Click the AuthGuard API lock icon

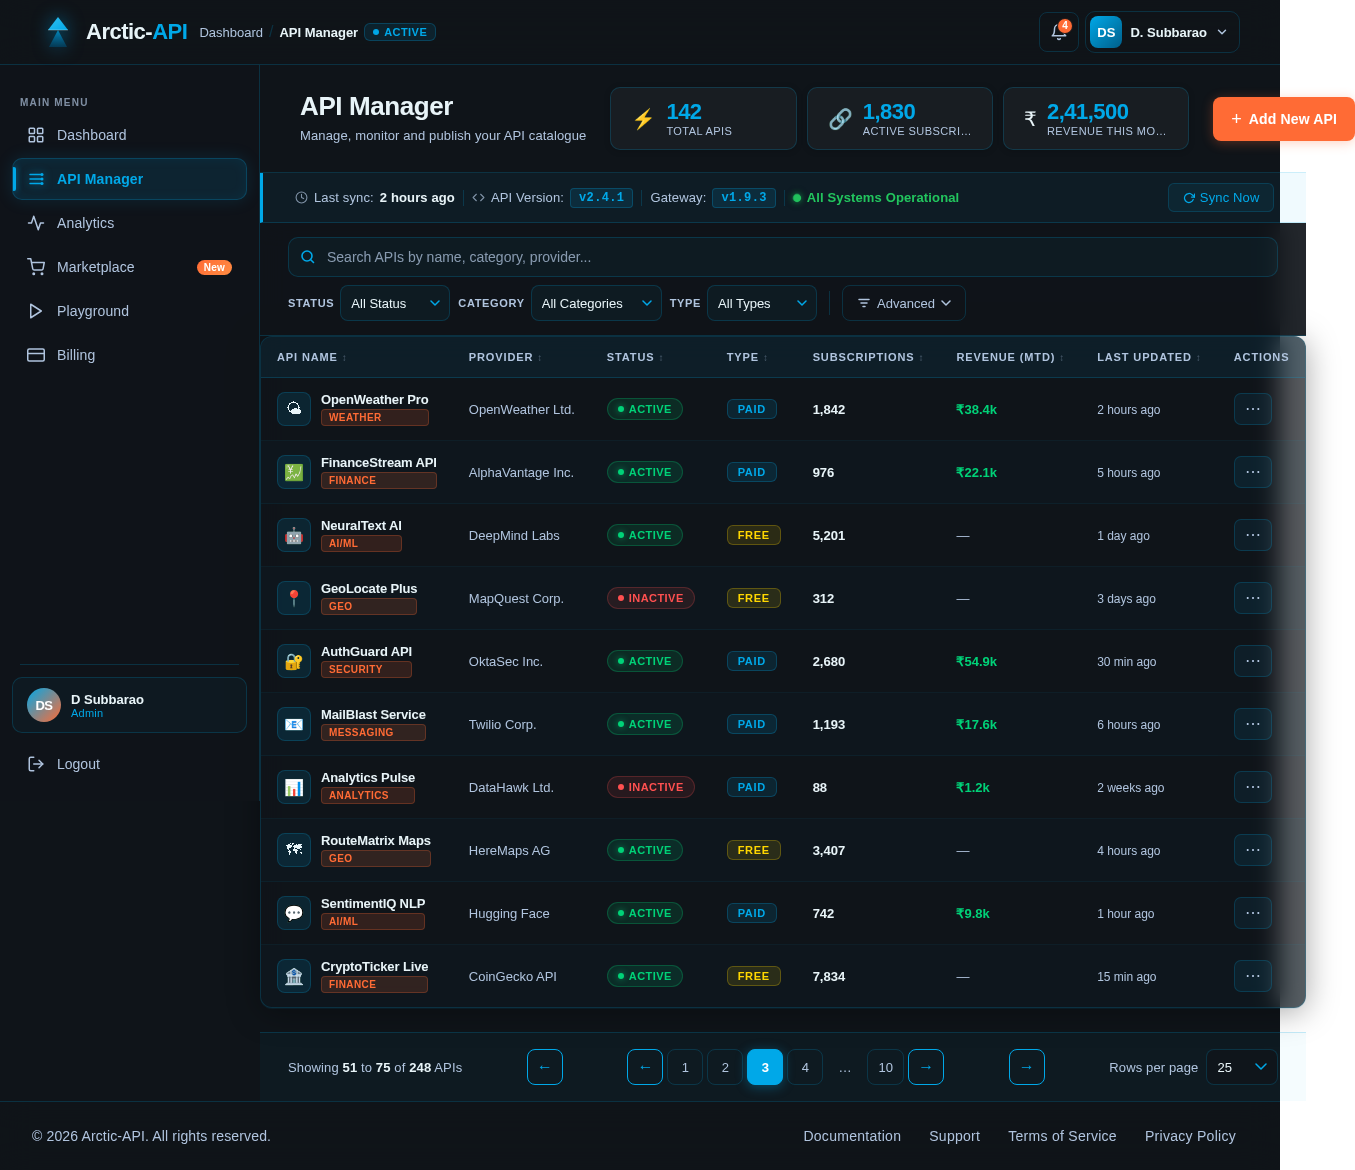point(294,661)
